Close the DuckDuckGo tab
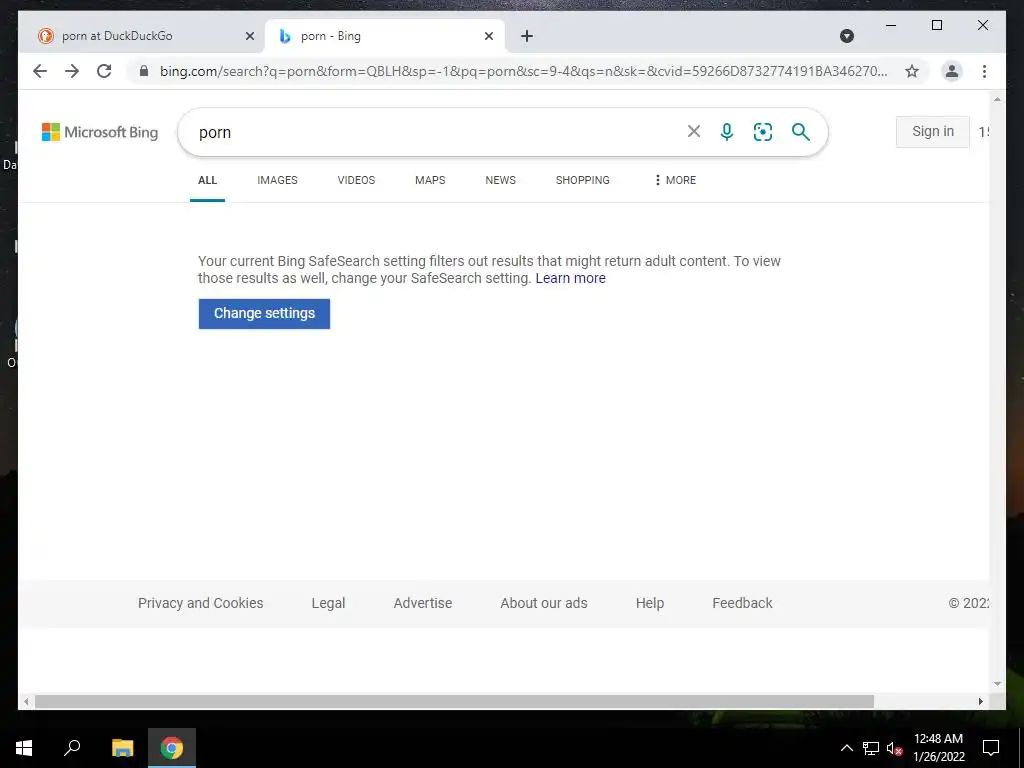Viewport: 1024px width, 768px height. (249, 36)
